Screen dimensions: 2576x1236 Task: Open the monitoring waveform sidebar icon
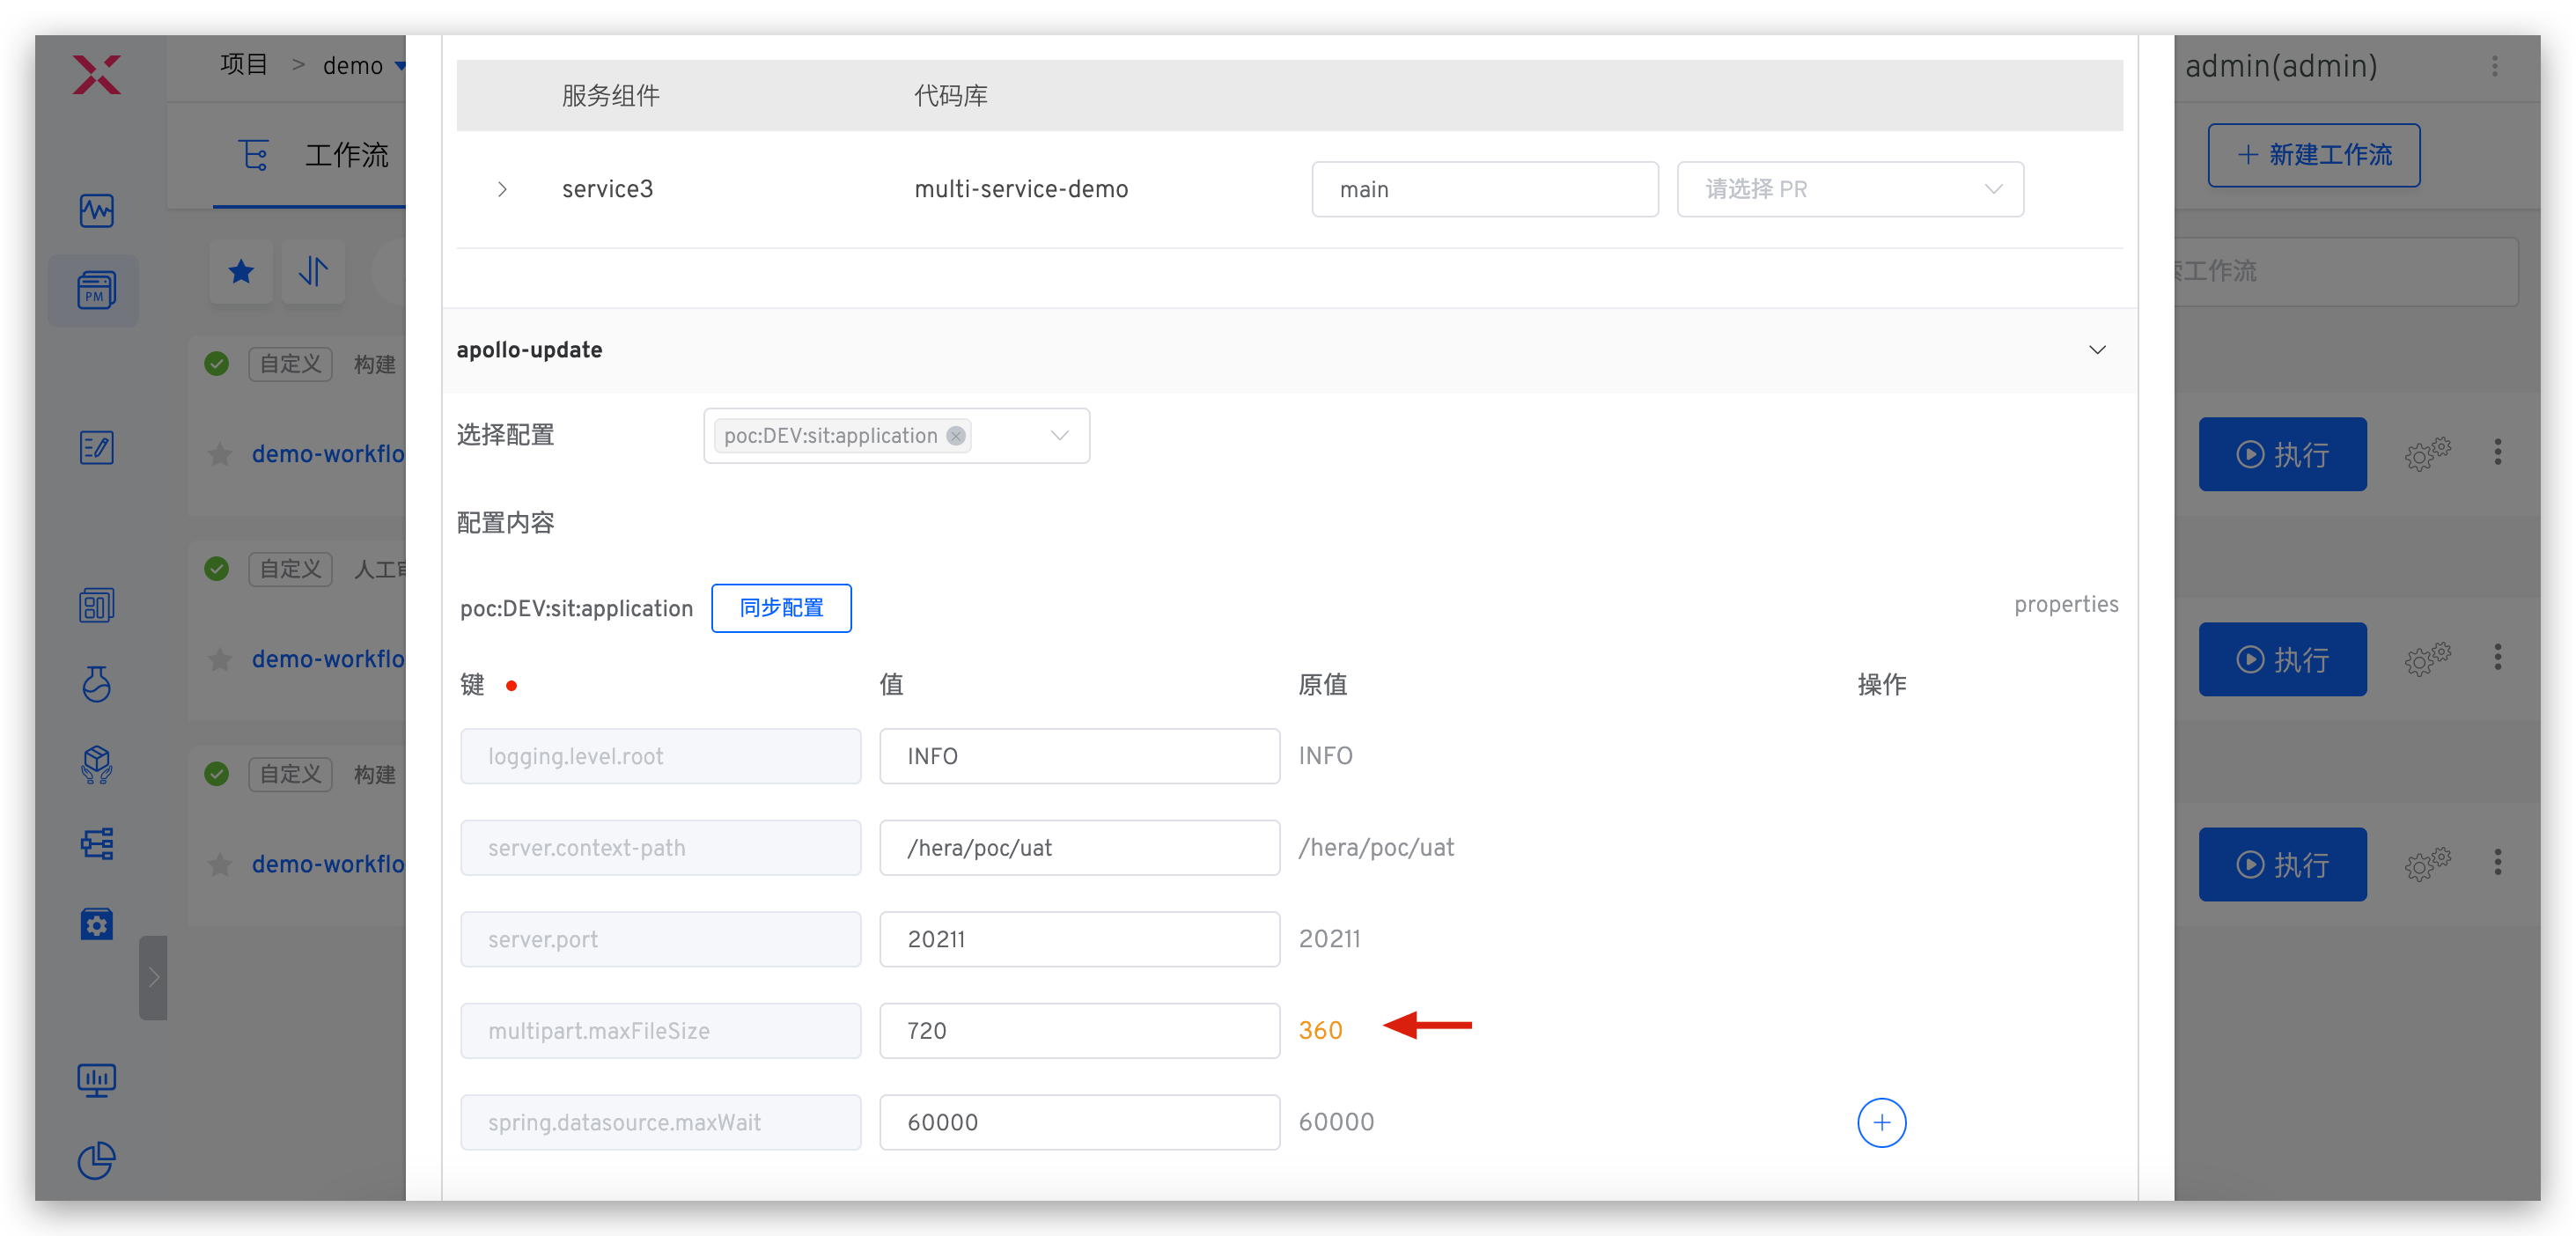coord(96,210)
